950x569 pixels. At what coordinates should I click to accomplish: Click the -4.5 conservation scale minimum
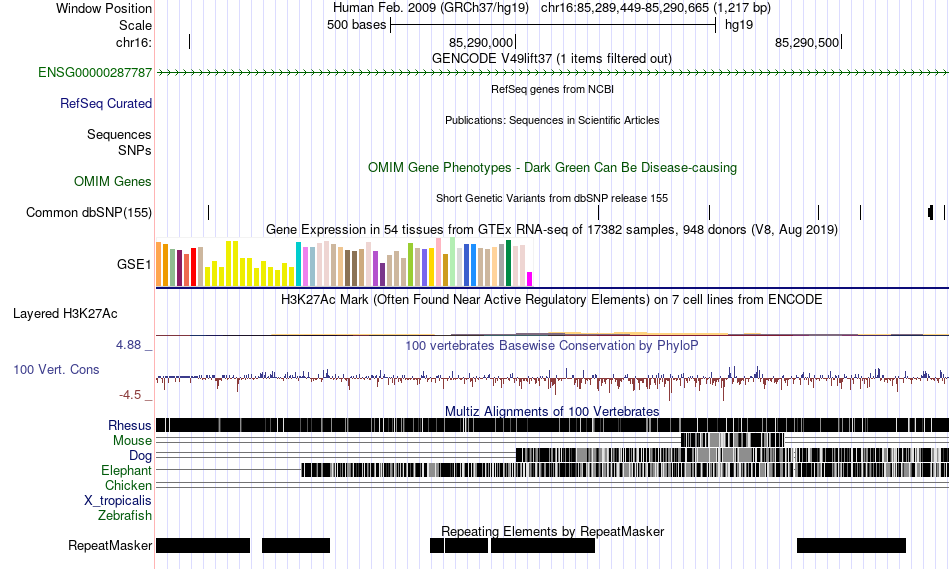[130, 395]
